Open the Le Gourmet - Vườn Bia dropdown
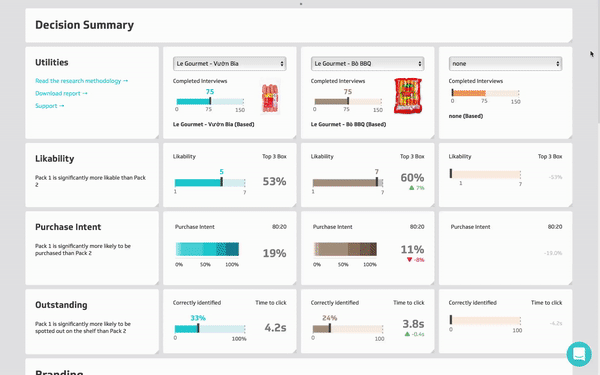Viewport: 600px width, 375px height. (230, 64)
